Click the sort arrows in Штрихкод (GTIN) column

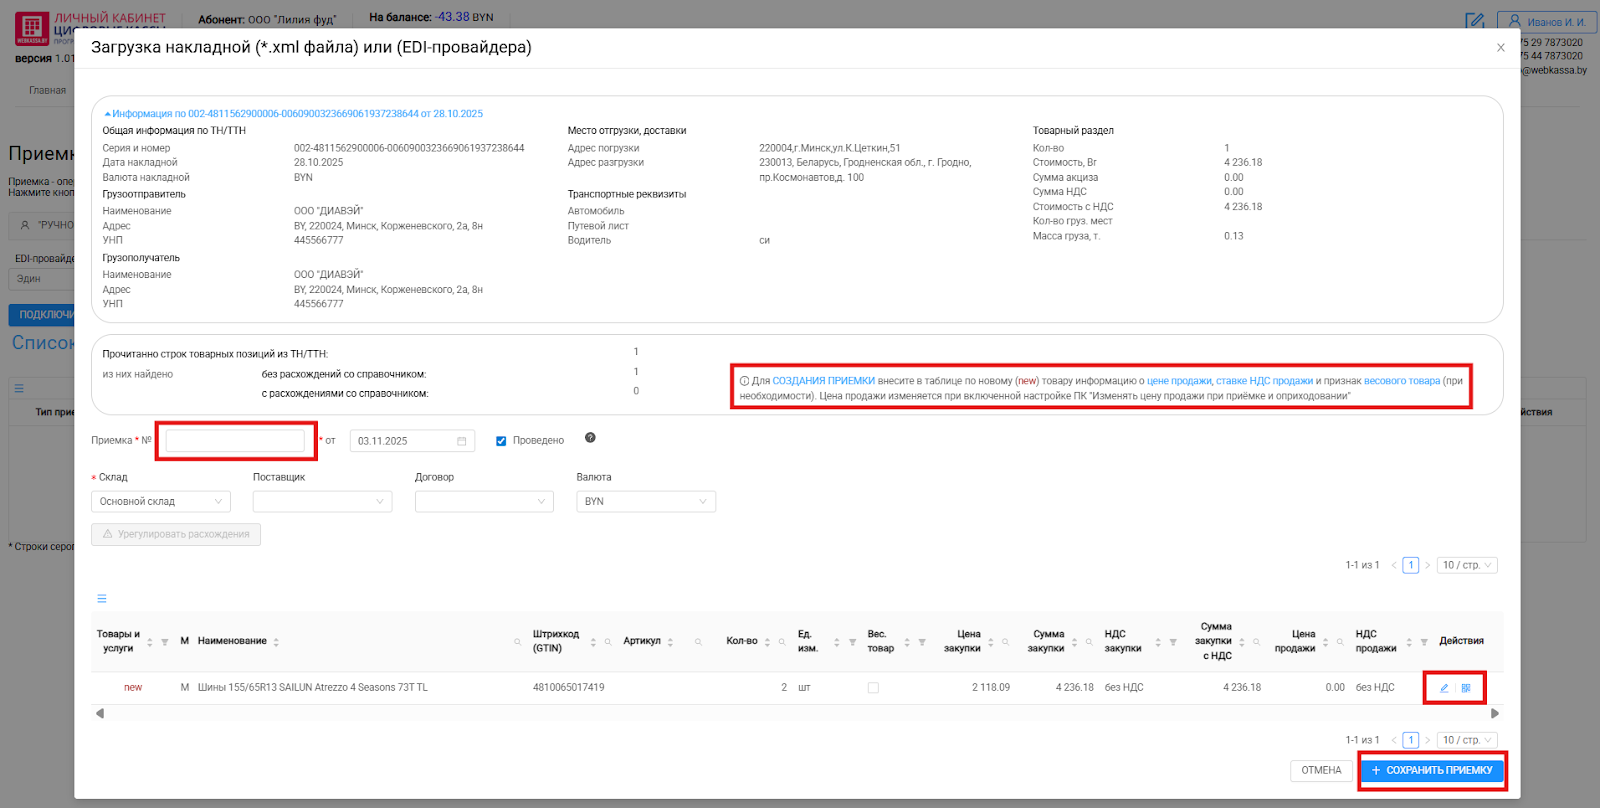[593, 642]
